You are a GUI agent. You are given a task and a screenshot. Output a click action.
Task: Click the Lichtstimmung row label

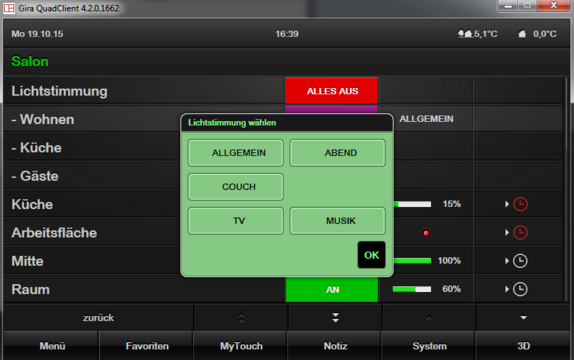(59, 91)
